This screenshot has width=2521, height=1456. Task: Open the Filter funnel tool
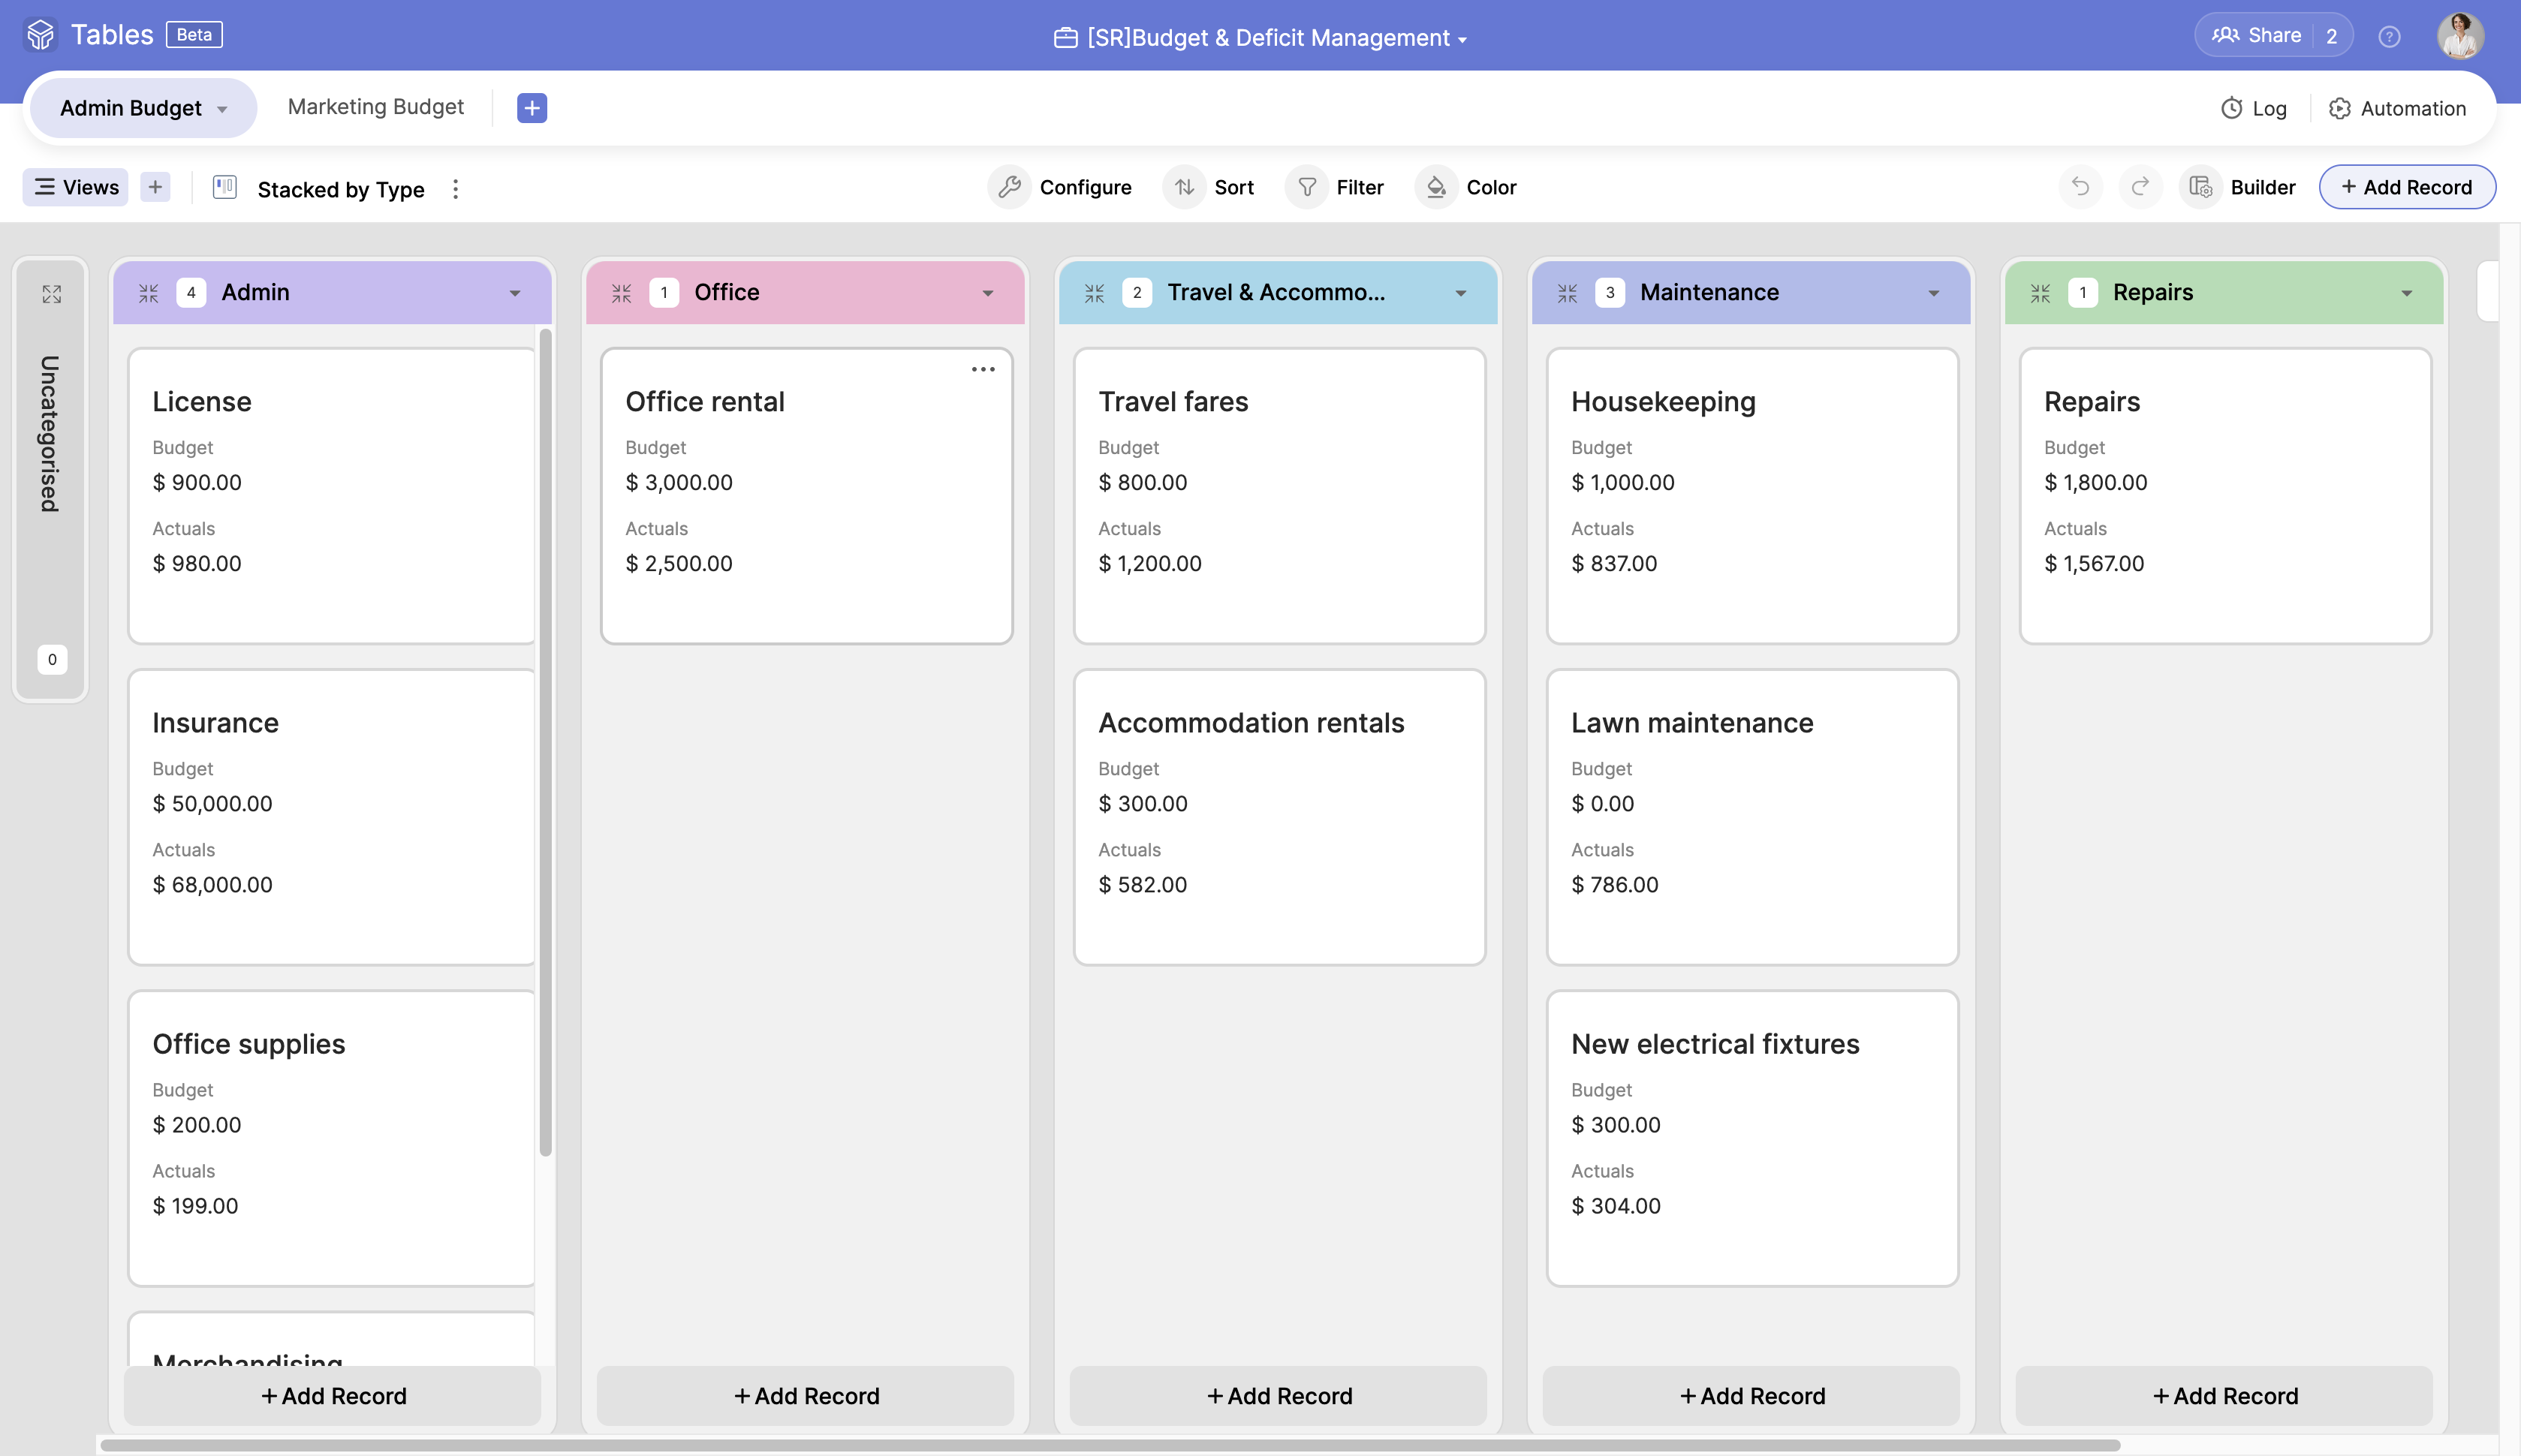pos(1336,187)
